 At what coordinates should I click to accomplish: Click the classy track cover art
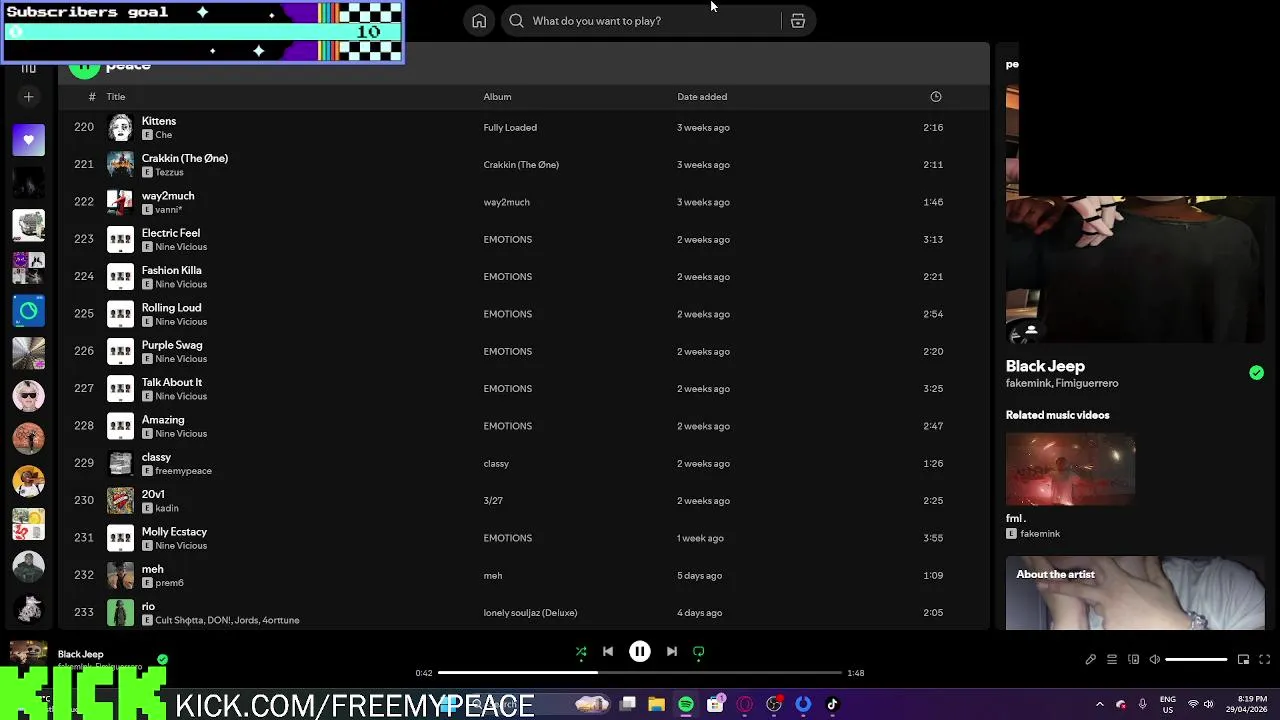[x=120, y=464]
